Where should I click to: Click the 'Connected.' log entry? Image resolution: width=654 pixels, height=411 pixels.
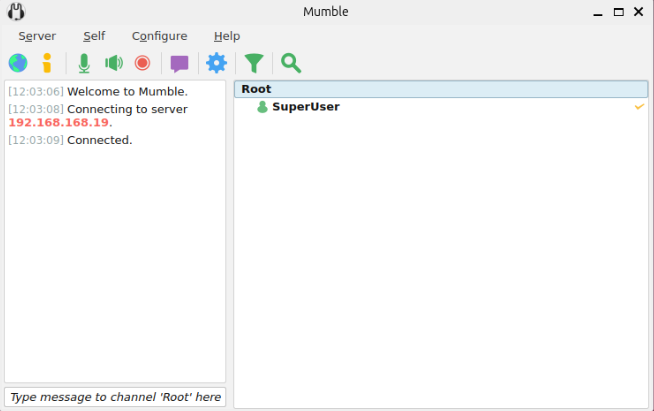[x=99, y=140]
